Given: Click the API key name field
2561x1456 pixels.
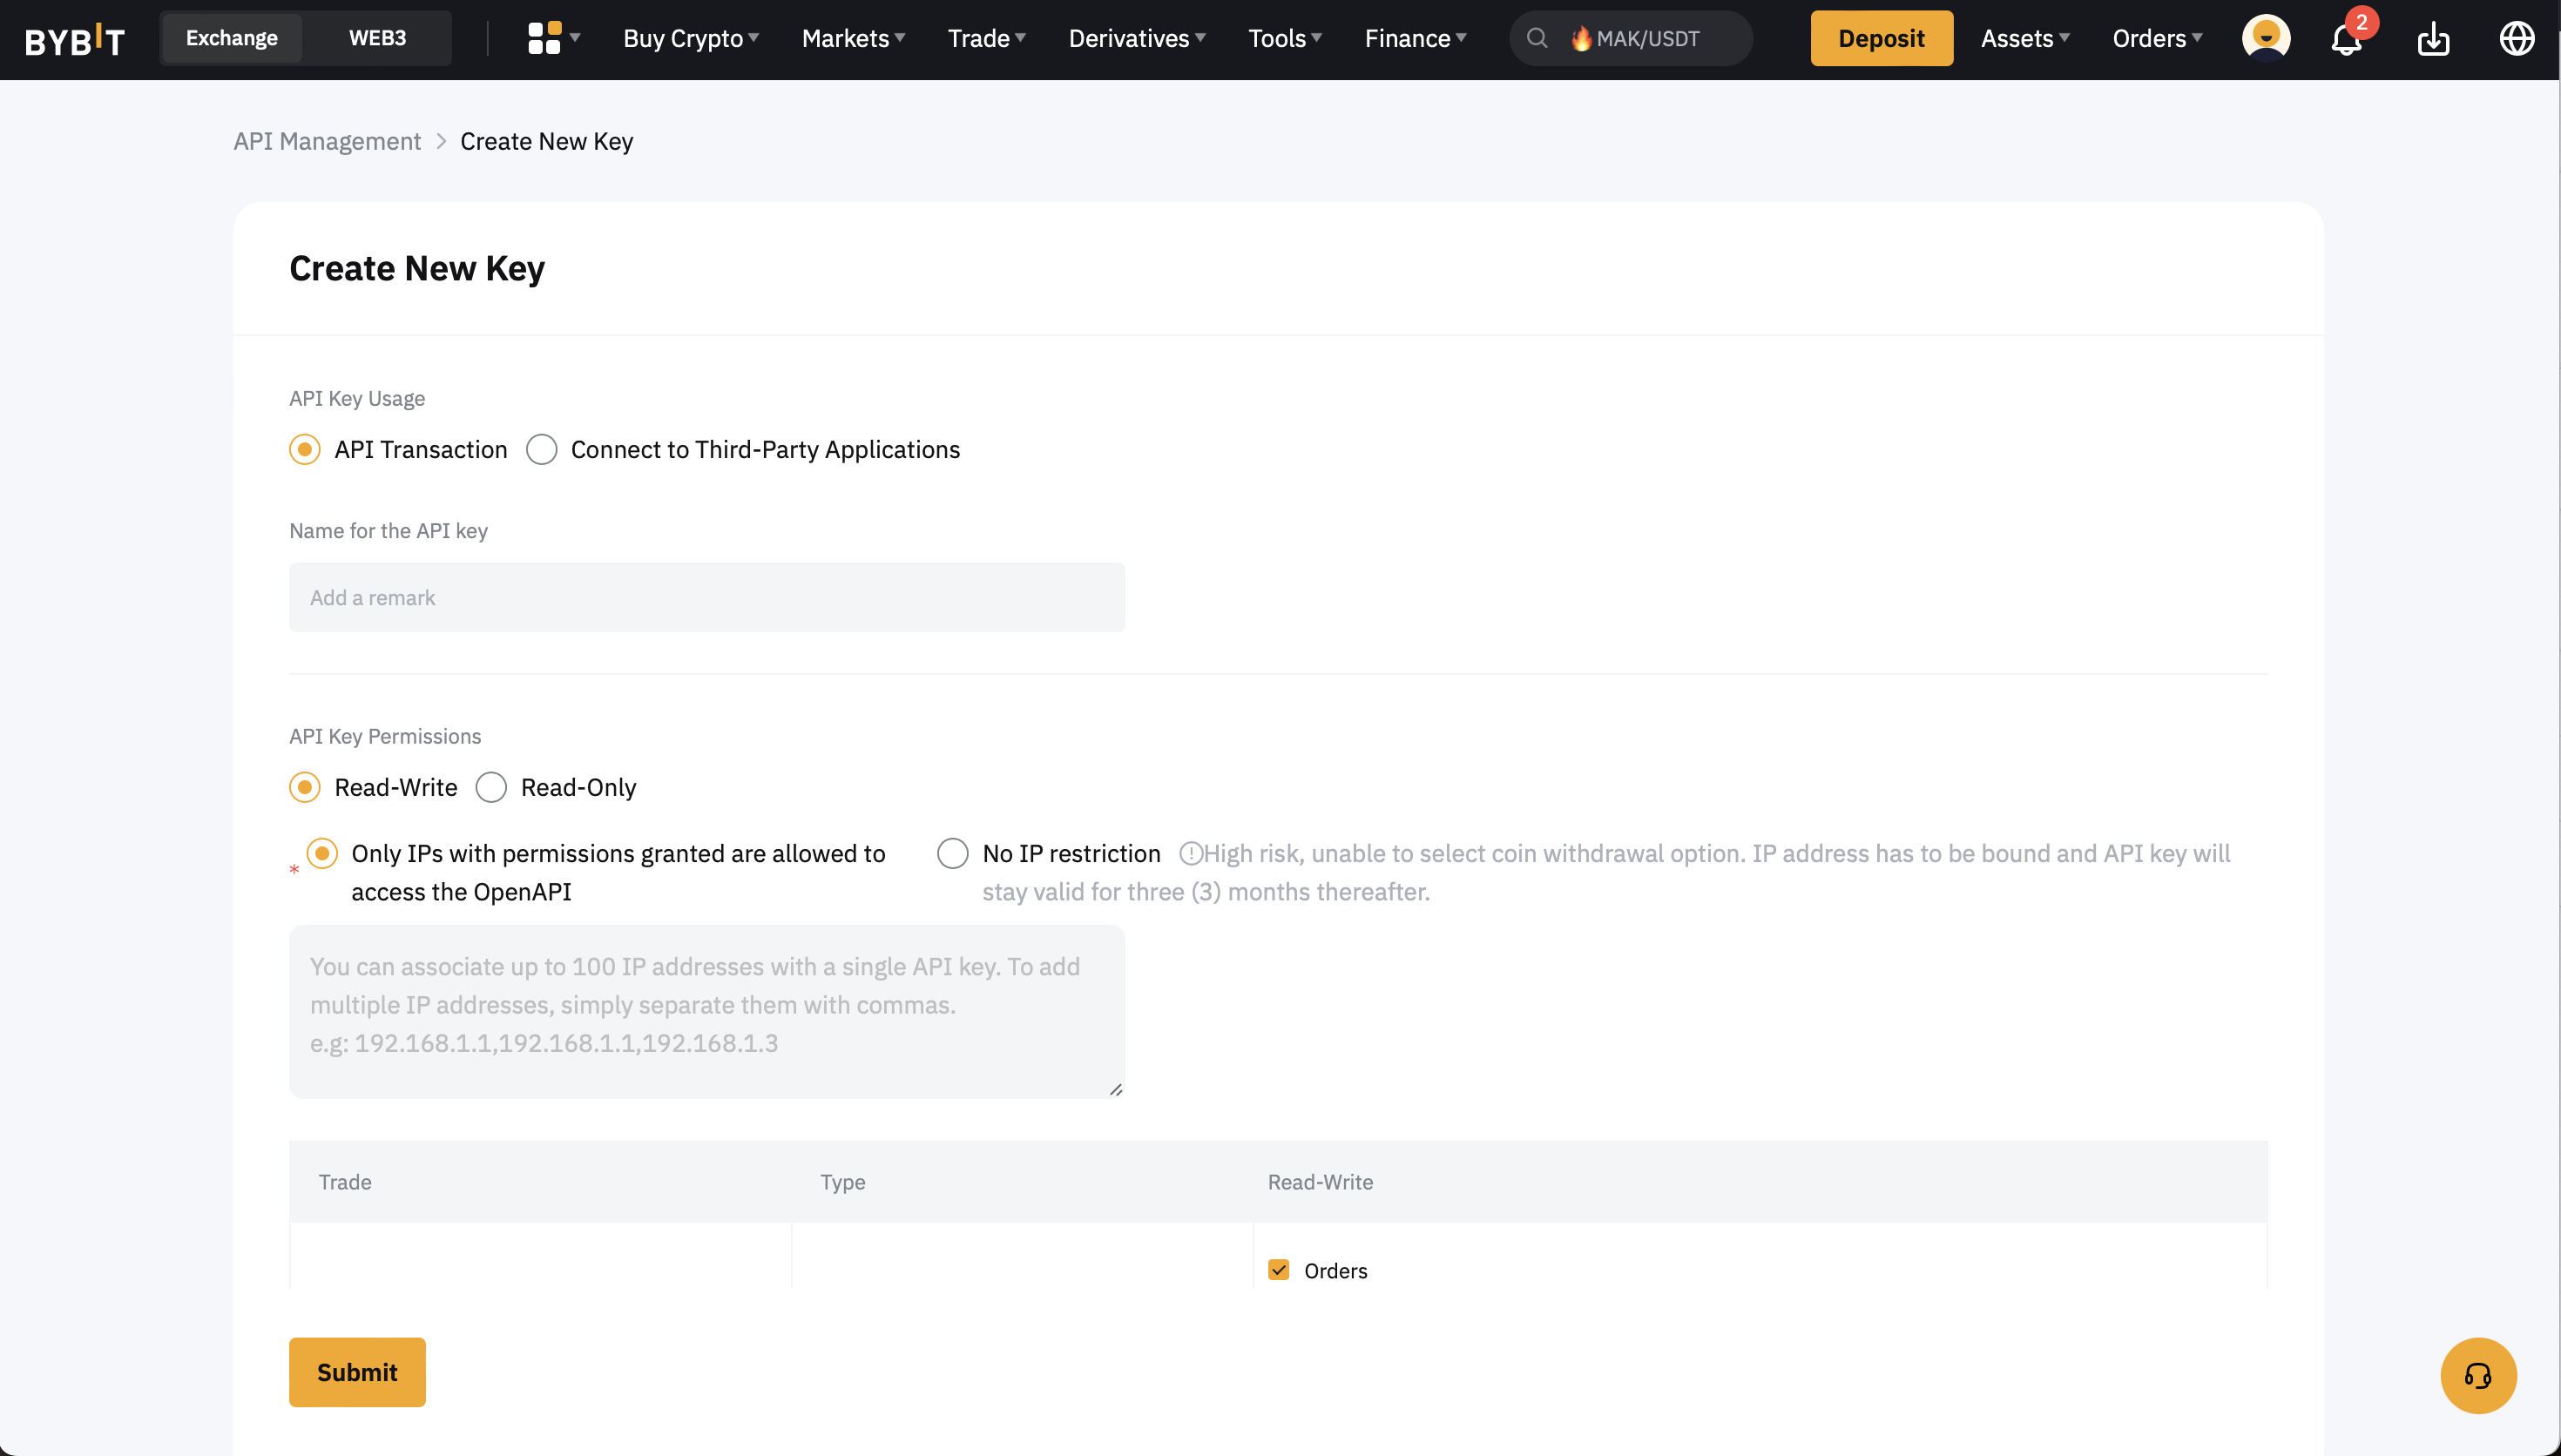Looking at the screenshot, I should pyautogui.click(x=706, y=598).
